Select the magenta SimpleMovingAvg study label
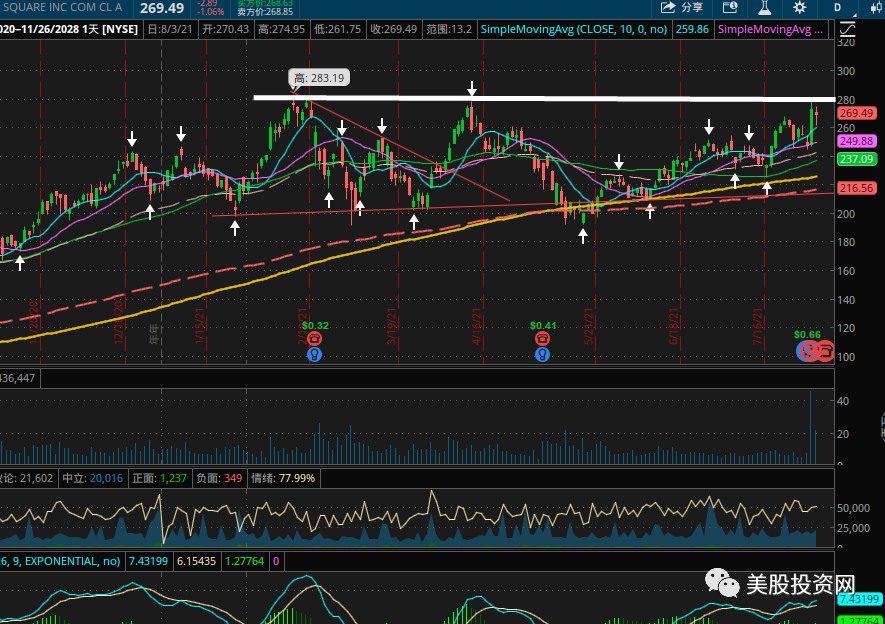 click(x=770, y=29)
